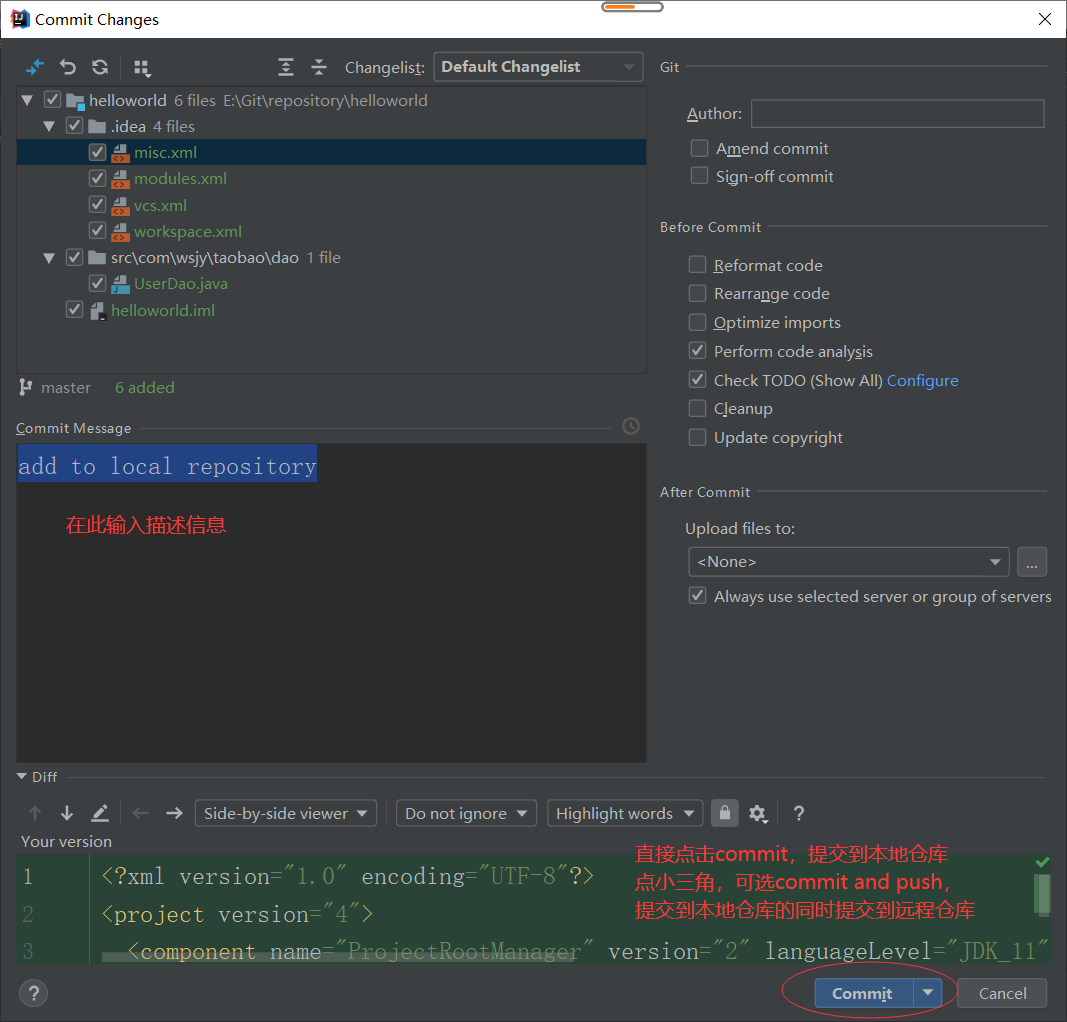Open the Side-by-side viewer dropdown
The width and height of the screenshot is (1067, 1022).
coord(286,813)
